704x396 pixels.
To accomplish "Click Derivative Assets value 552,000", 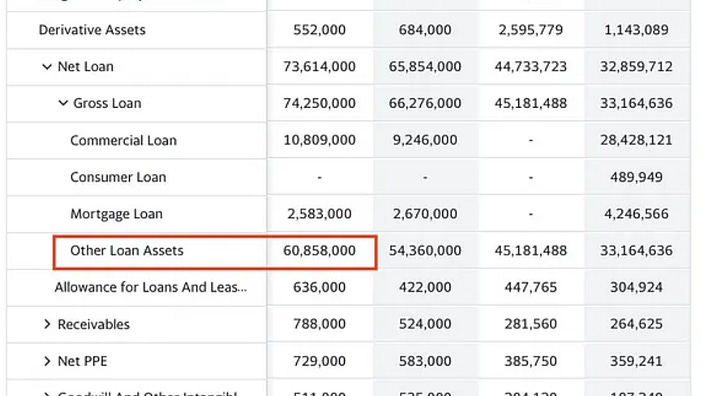I will (x=319, y=30).
